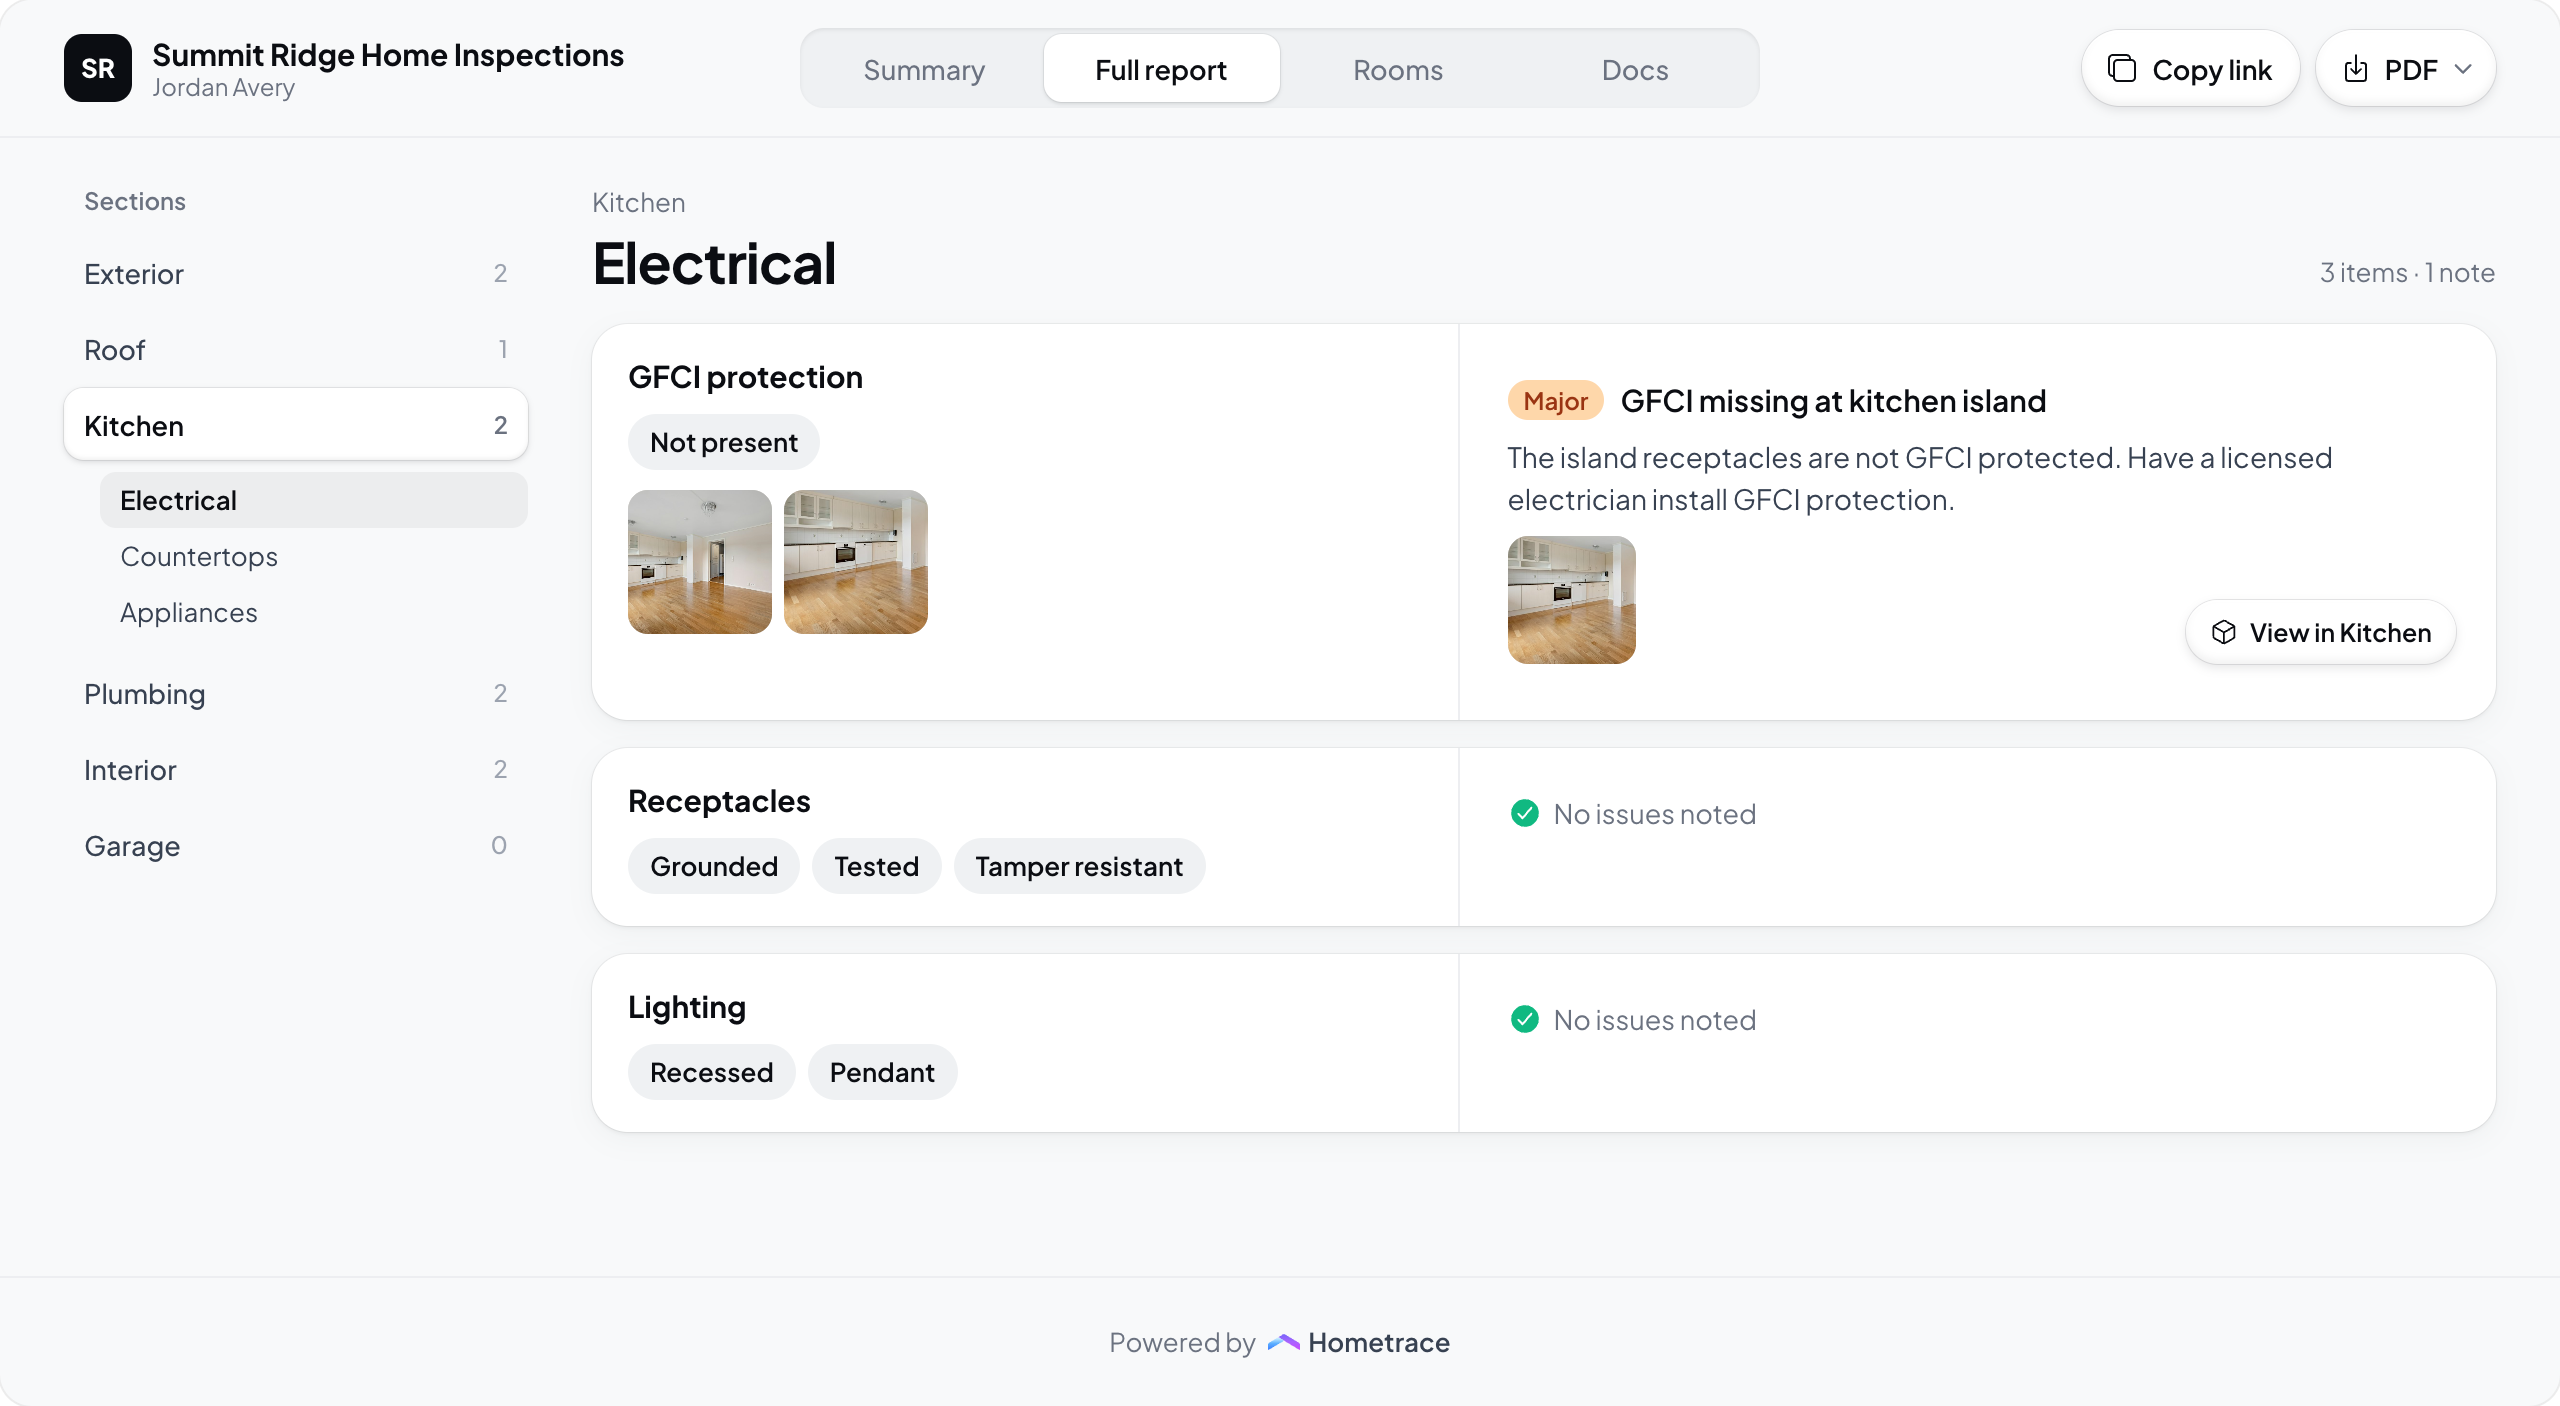Screen dimensions: 2560x1406
Task: Switch to the Summary tab
Action: pyautogui.click(x=924, y=69)
